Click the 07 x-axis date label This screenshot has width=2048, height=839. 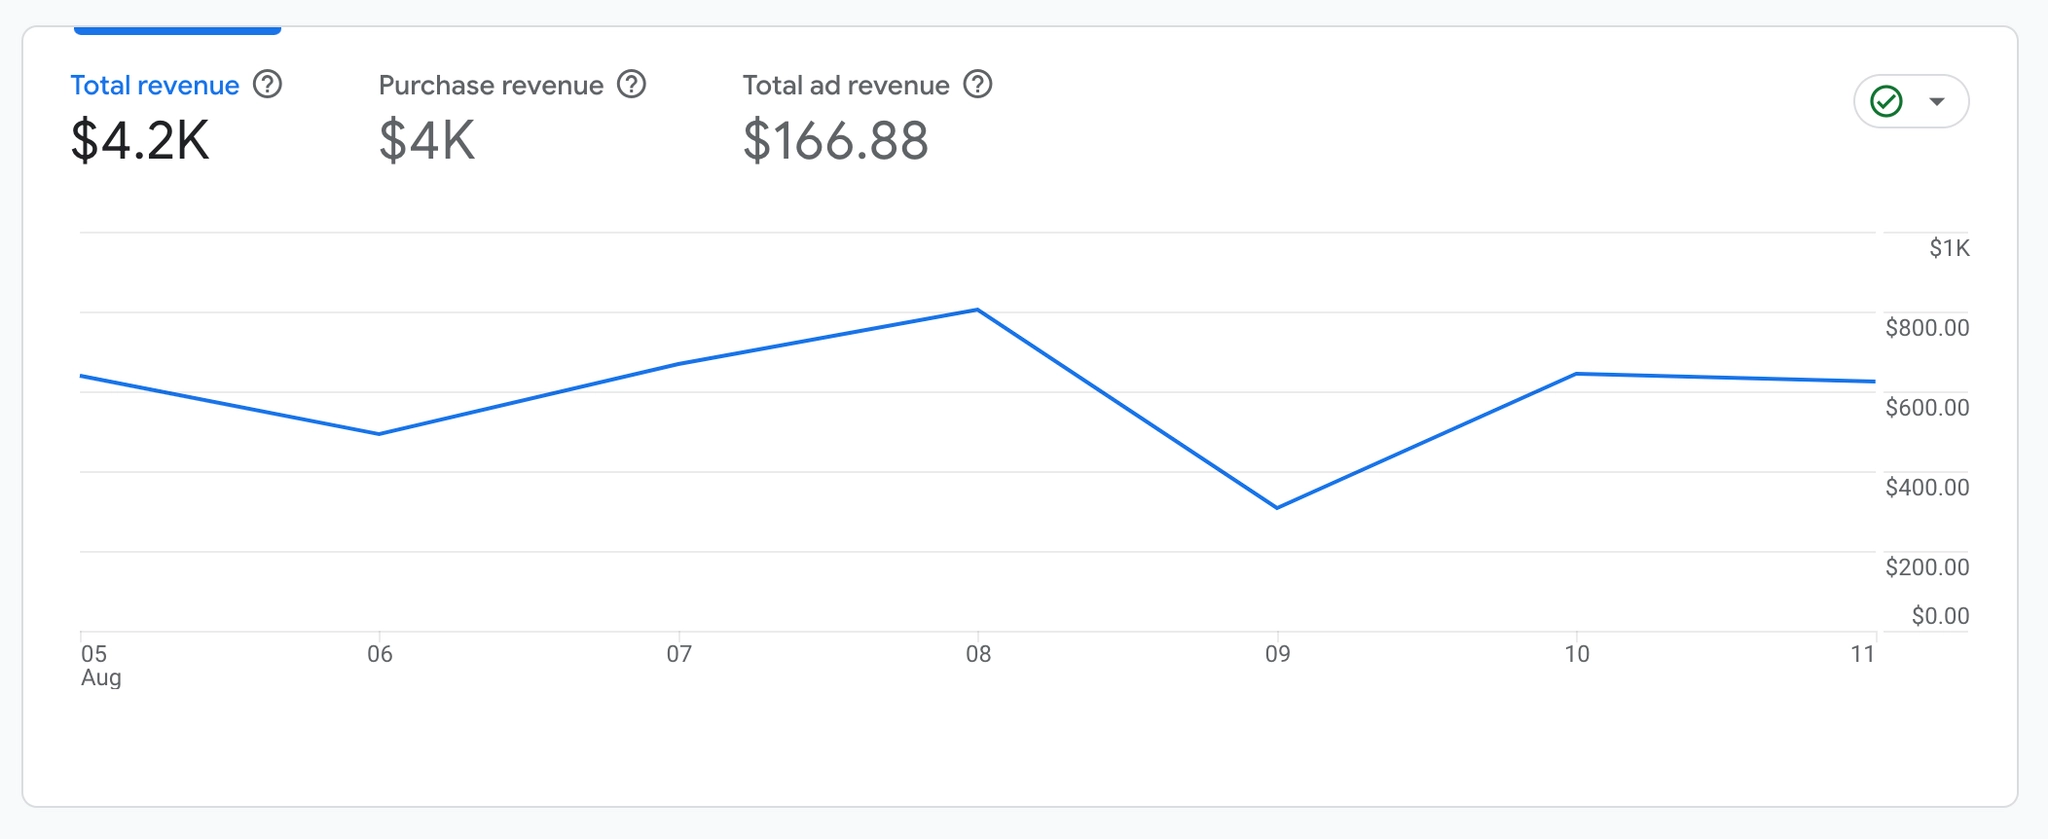coord(679,654)
